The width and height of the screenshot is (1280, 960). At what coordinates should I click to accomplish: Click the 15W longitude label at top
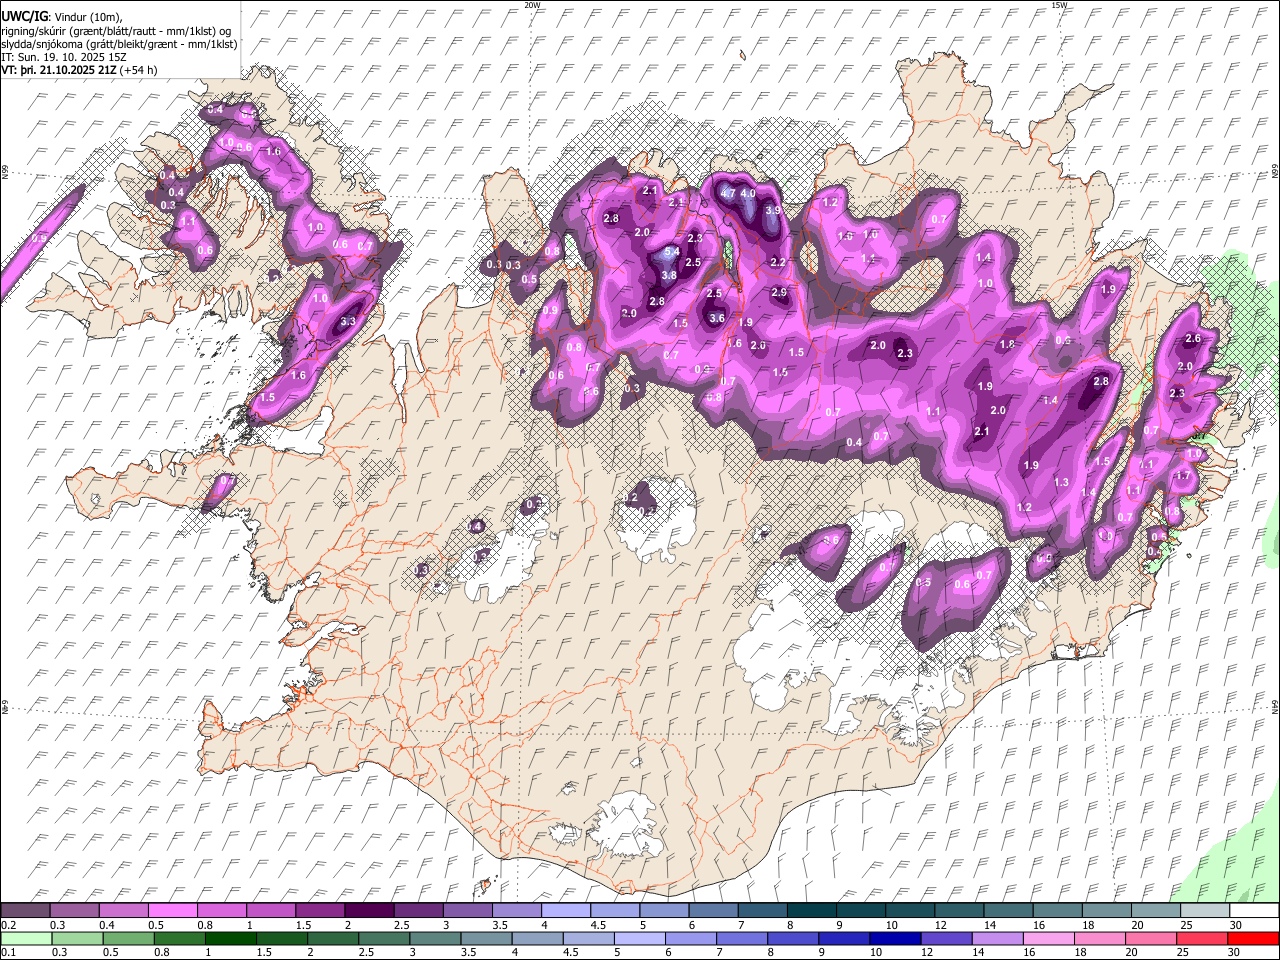(1059, 5)
